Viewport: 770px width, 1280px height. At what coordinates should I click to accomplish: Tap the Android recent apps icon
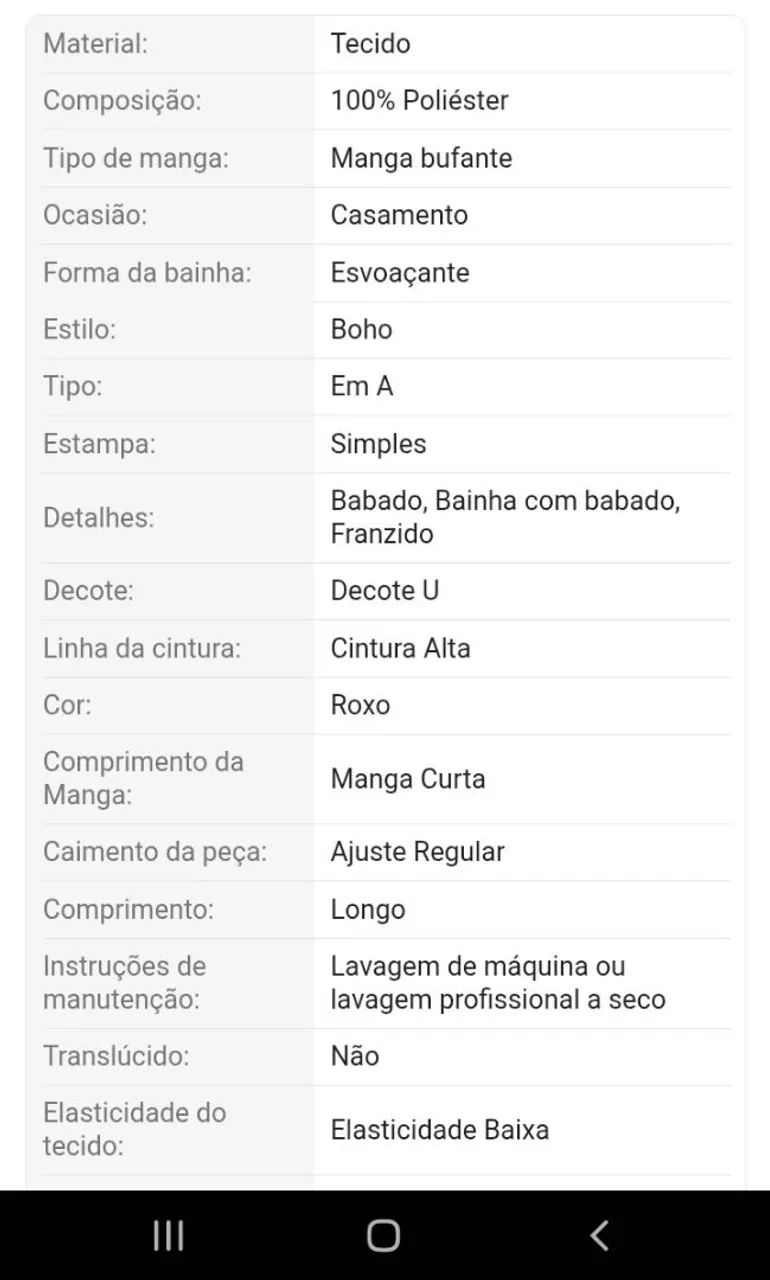tap(168, 1236)
